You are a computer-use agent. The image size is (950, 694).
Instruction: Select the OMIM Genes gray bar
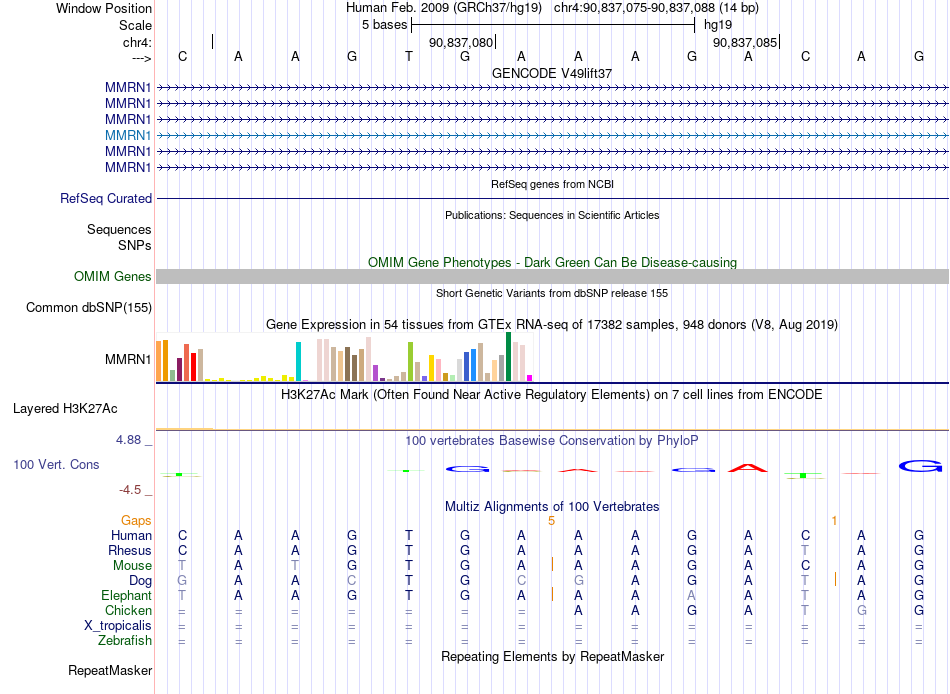click(x=552, y=276)
